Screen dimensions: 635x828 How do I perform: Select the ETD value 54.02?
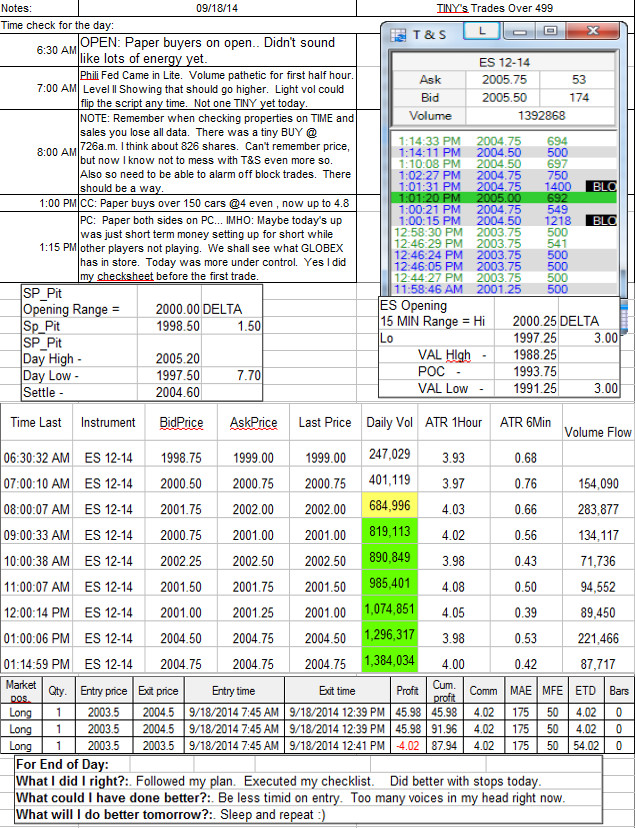585,746
